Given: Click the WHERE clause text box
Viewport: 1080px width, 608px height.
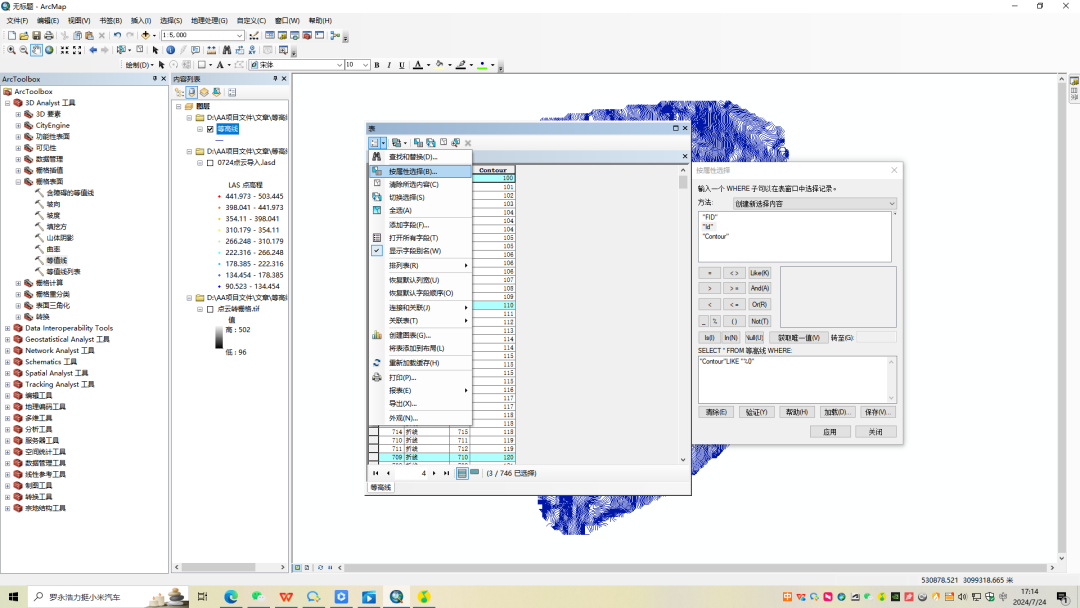Looking at the screenshot, I should click(x=797, y=379).
